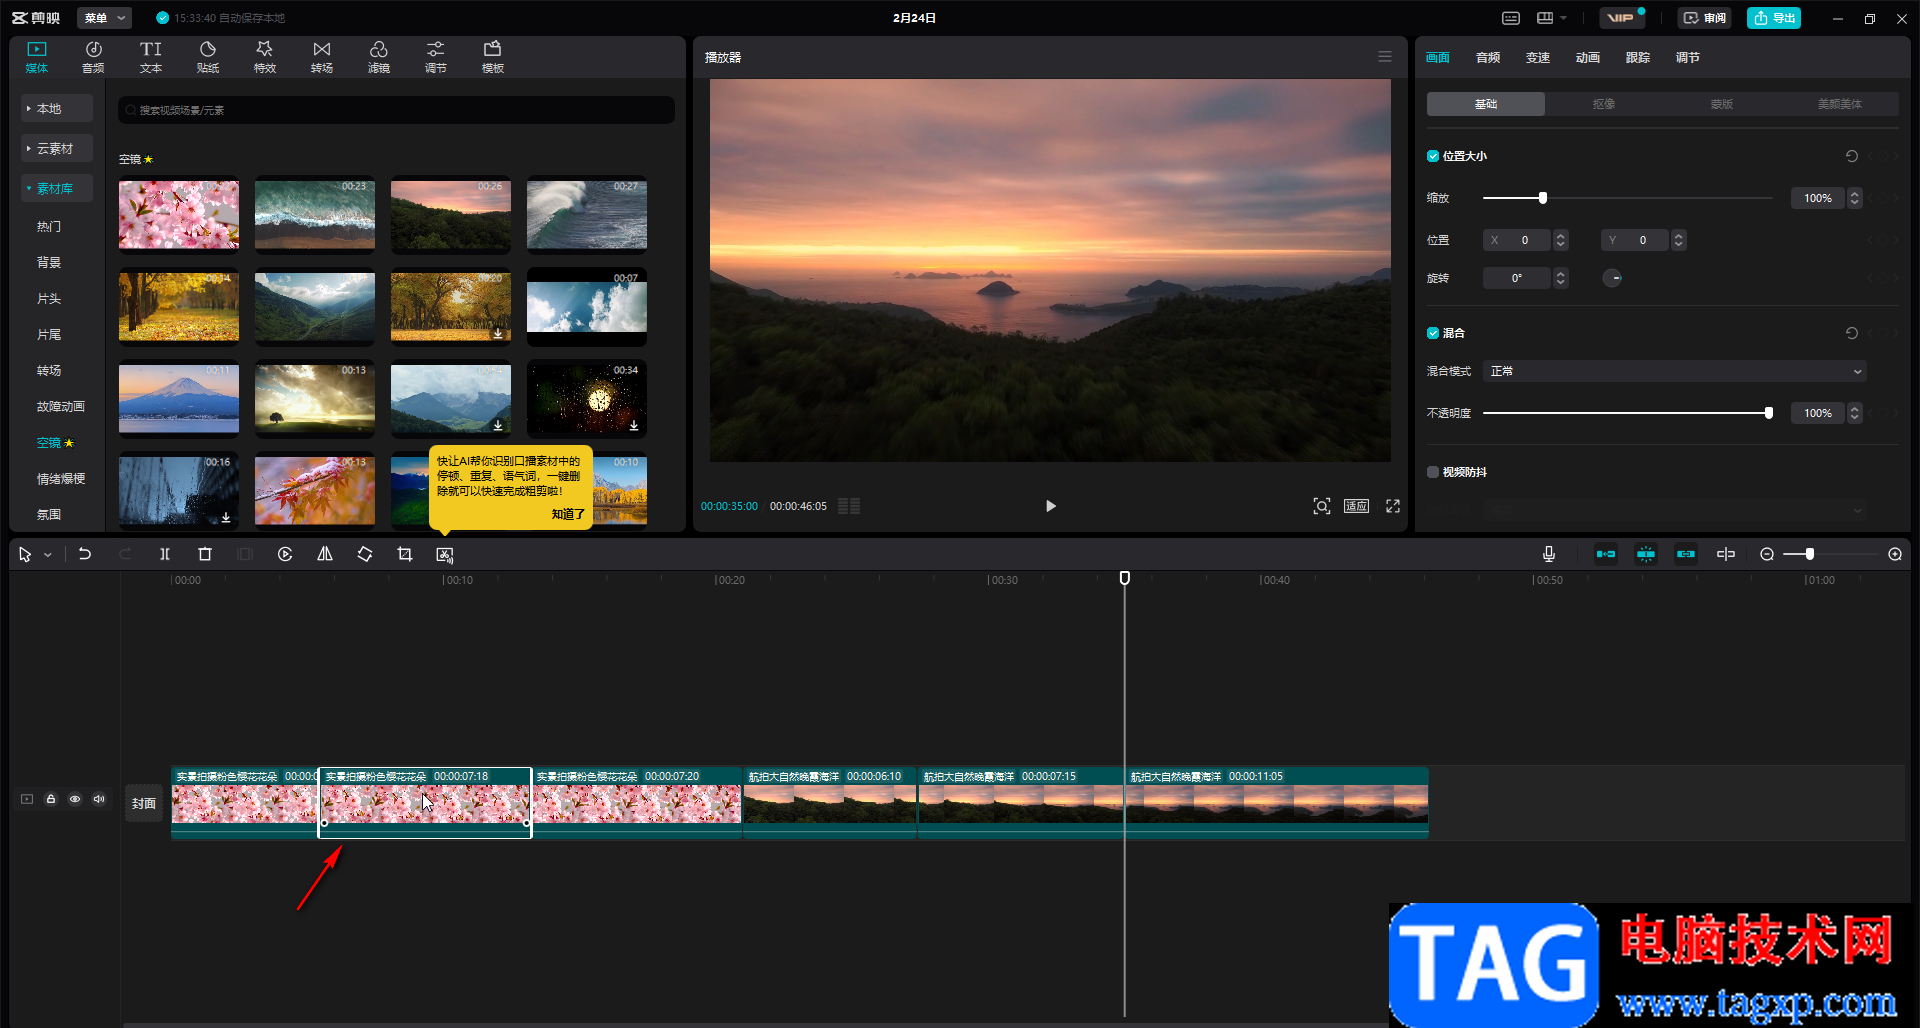The width and height of the screenshot is (1920, 1028).
Task: Open the 调节 adjust panel in top toolbar
Action: [435, 57]
